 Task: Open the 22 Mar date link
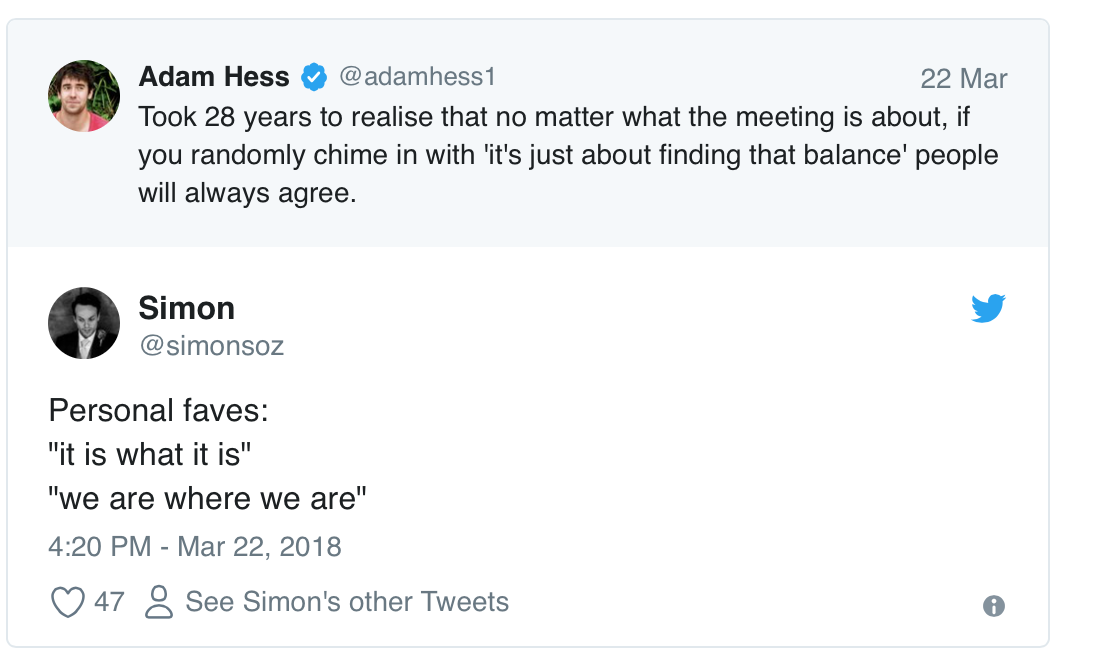pyautogui.click(x=963, y=79)
